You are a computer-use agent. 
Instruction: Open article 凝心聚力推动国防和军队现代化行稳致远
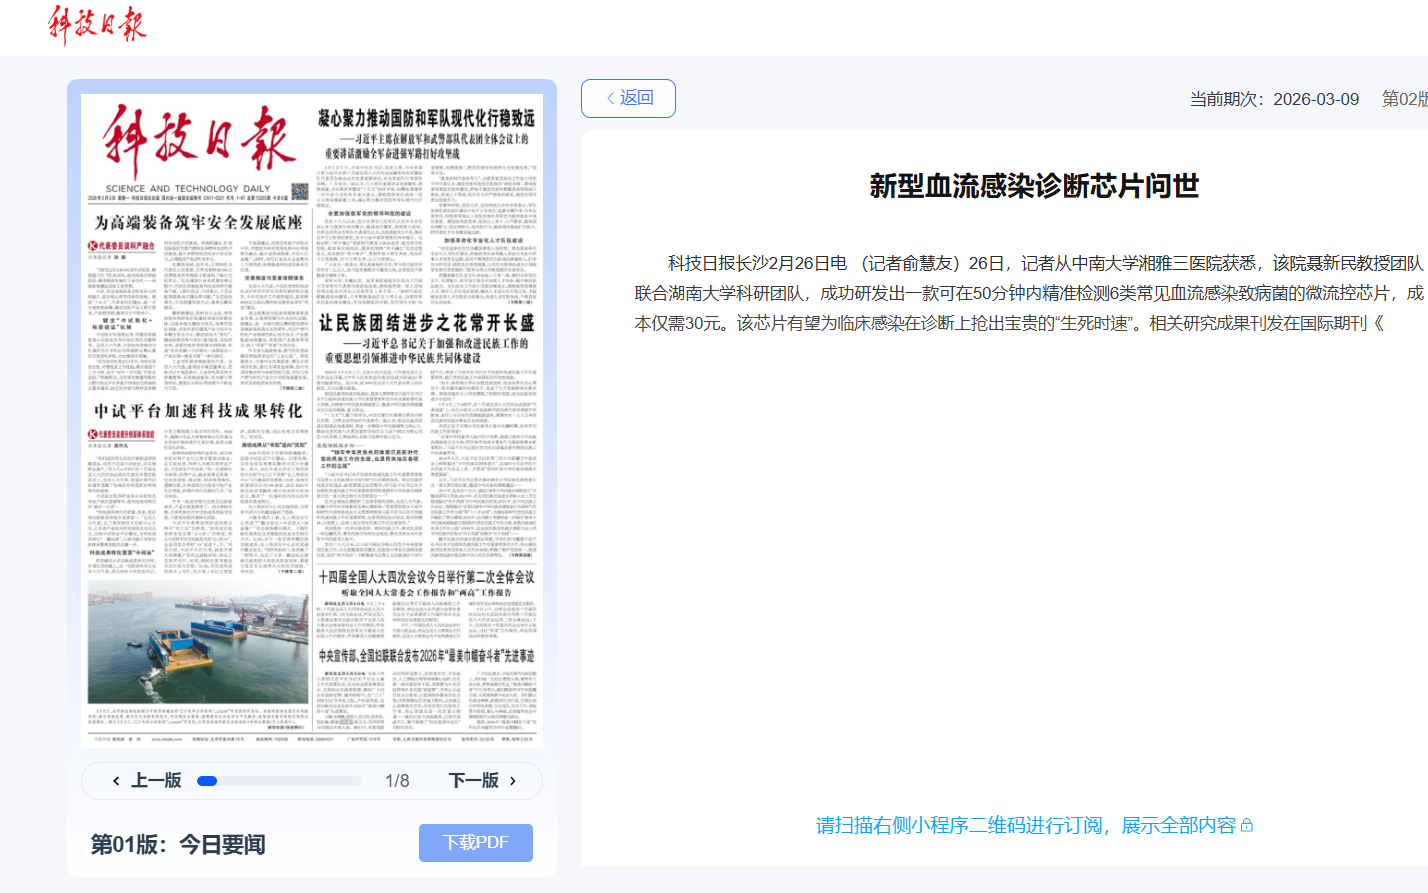(426, 118)
